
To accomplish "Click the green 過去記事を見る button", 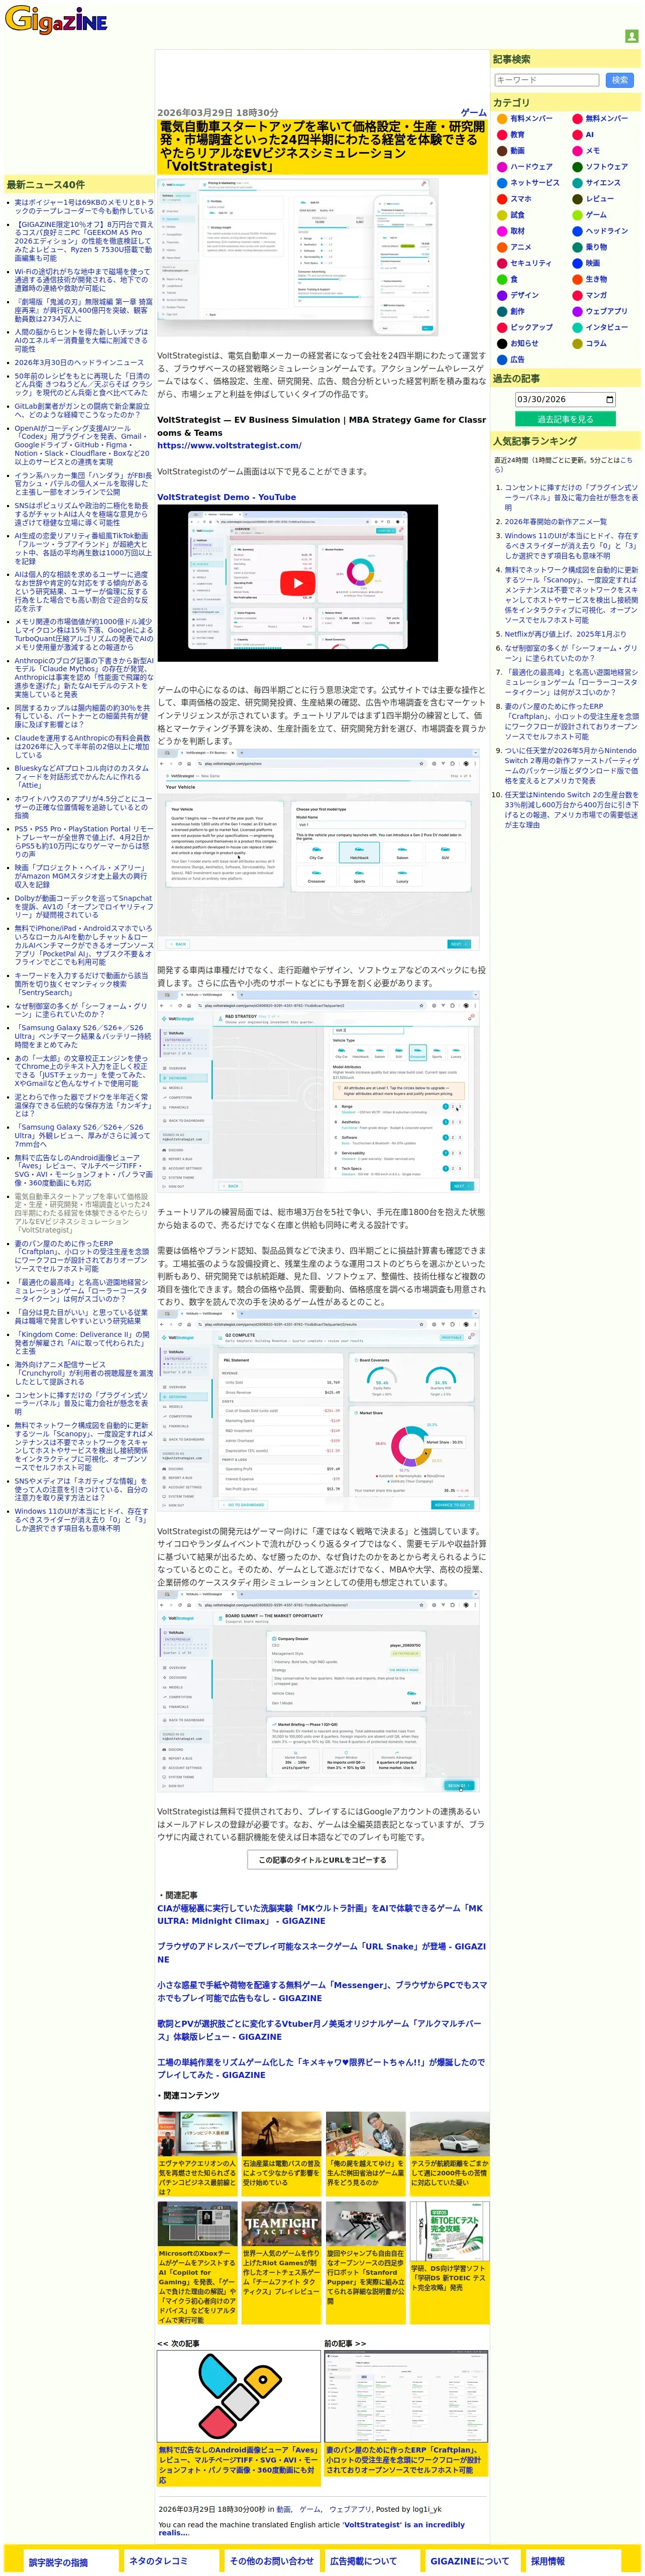I will point(565,419).
